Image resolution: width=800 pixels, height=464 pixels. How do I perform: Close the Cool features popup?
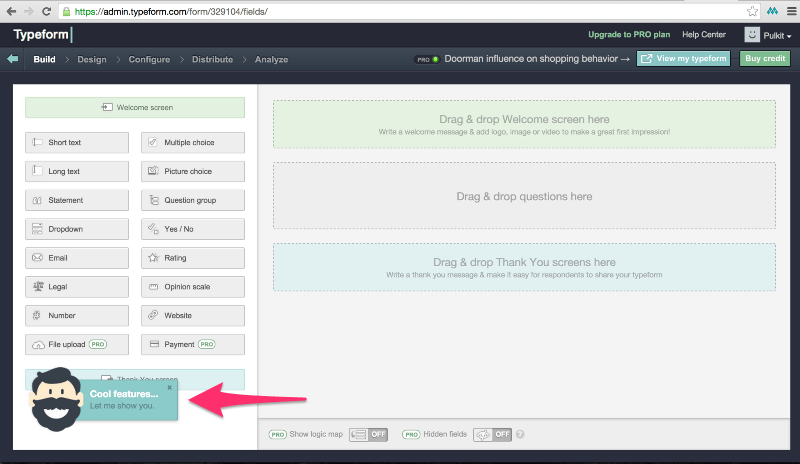[170, 388]
